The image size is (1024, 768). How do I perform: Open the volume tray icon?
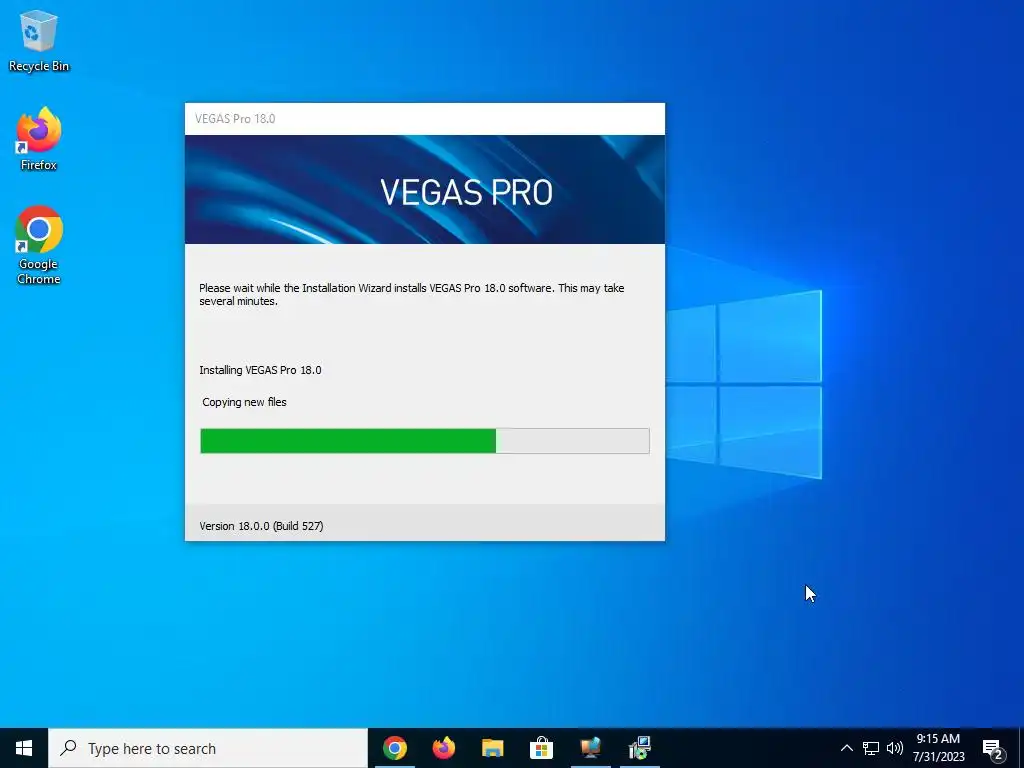[x=895, y=748]
